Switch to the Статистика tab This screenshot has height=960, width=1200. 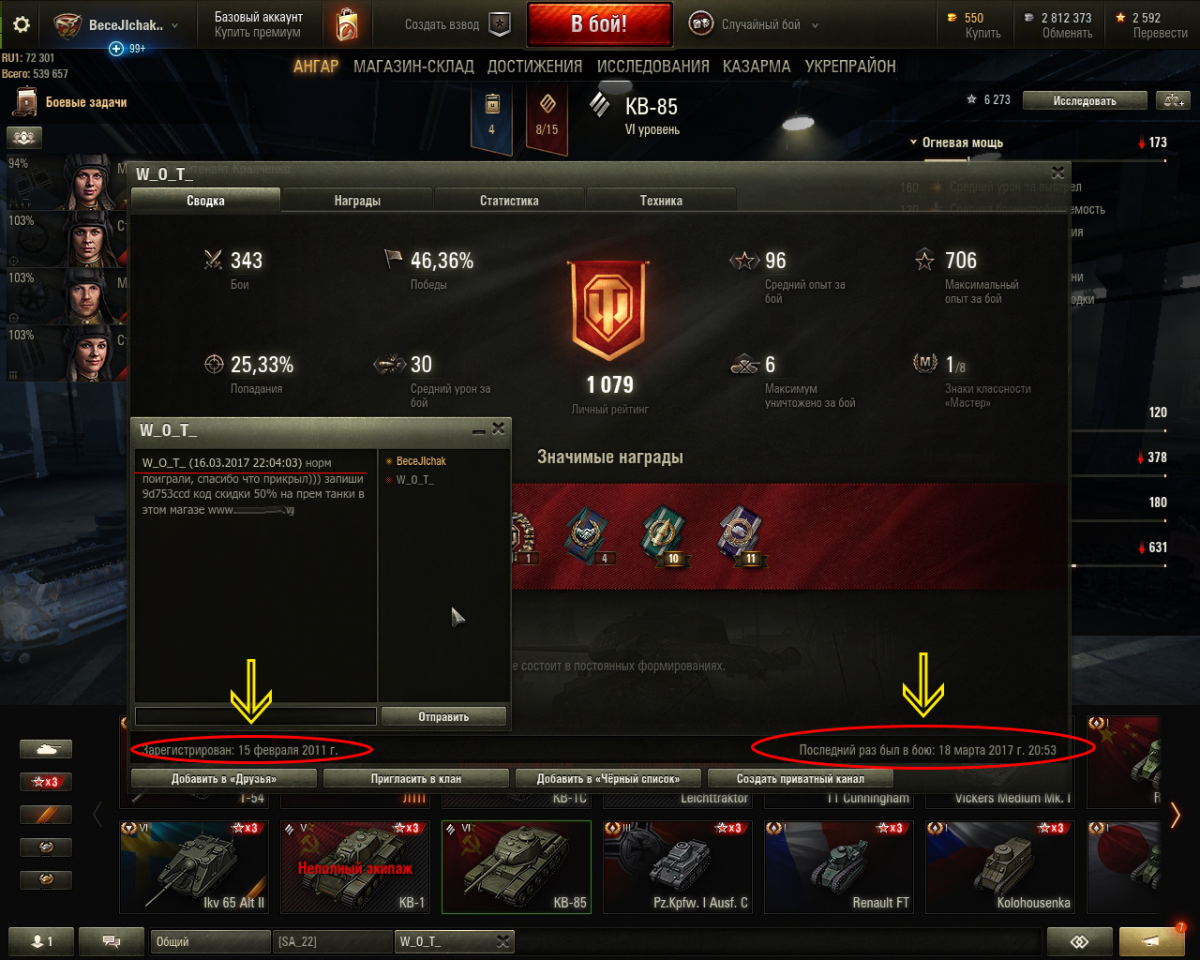coord(509,200)
